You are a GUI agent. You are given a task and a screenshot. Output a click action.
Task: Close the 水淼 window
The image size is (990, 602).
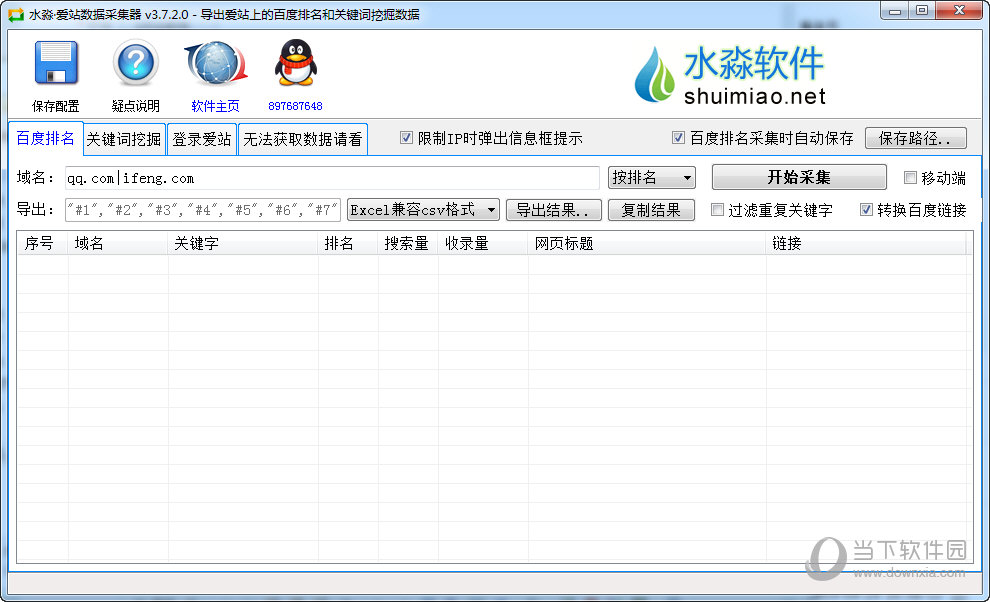(958, 11)
